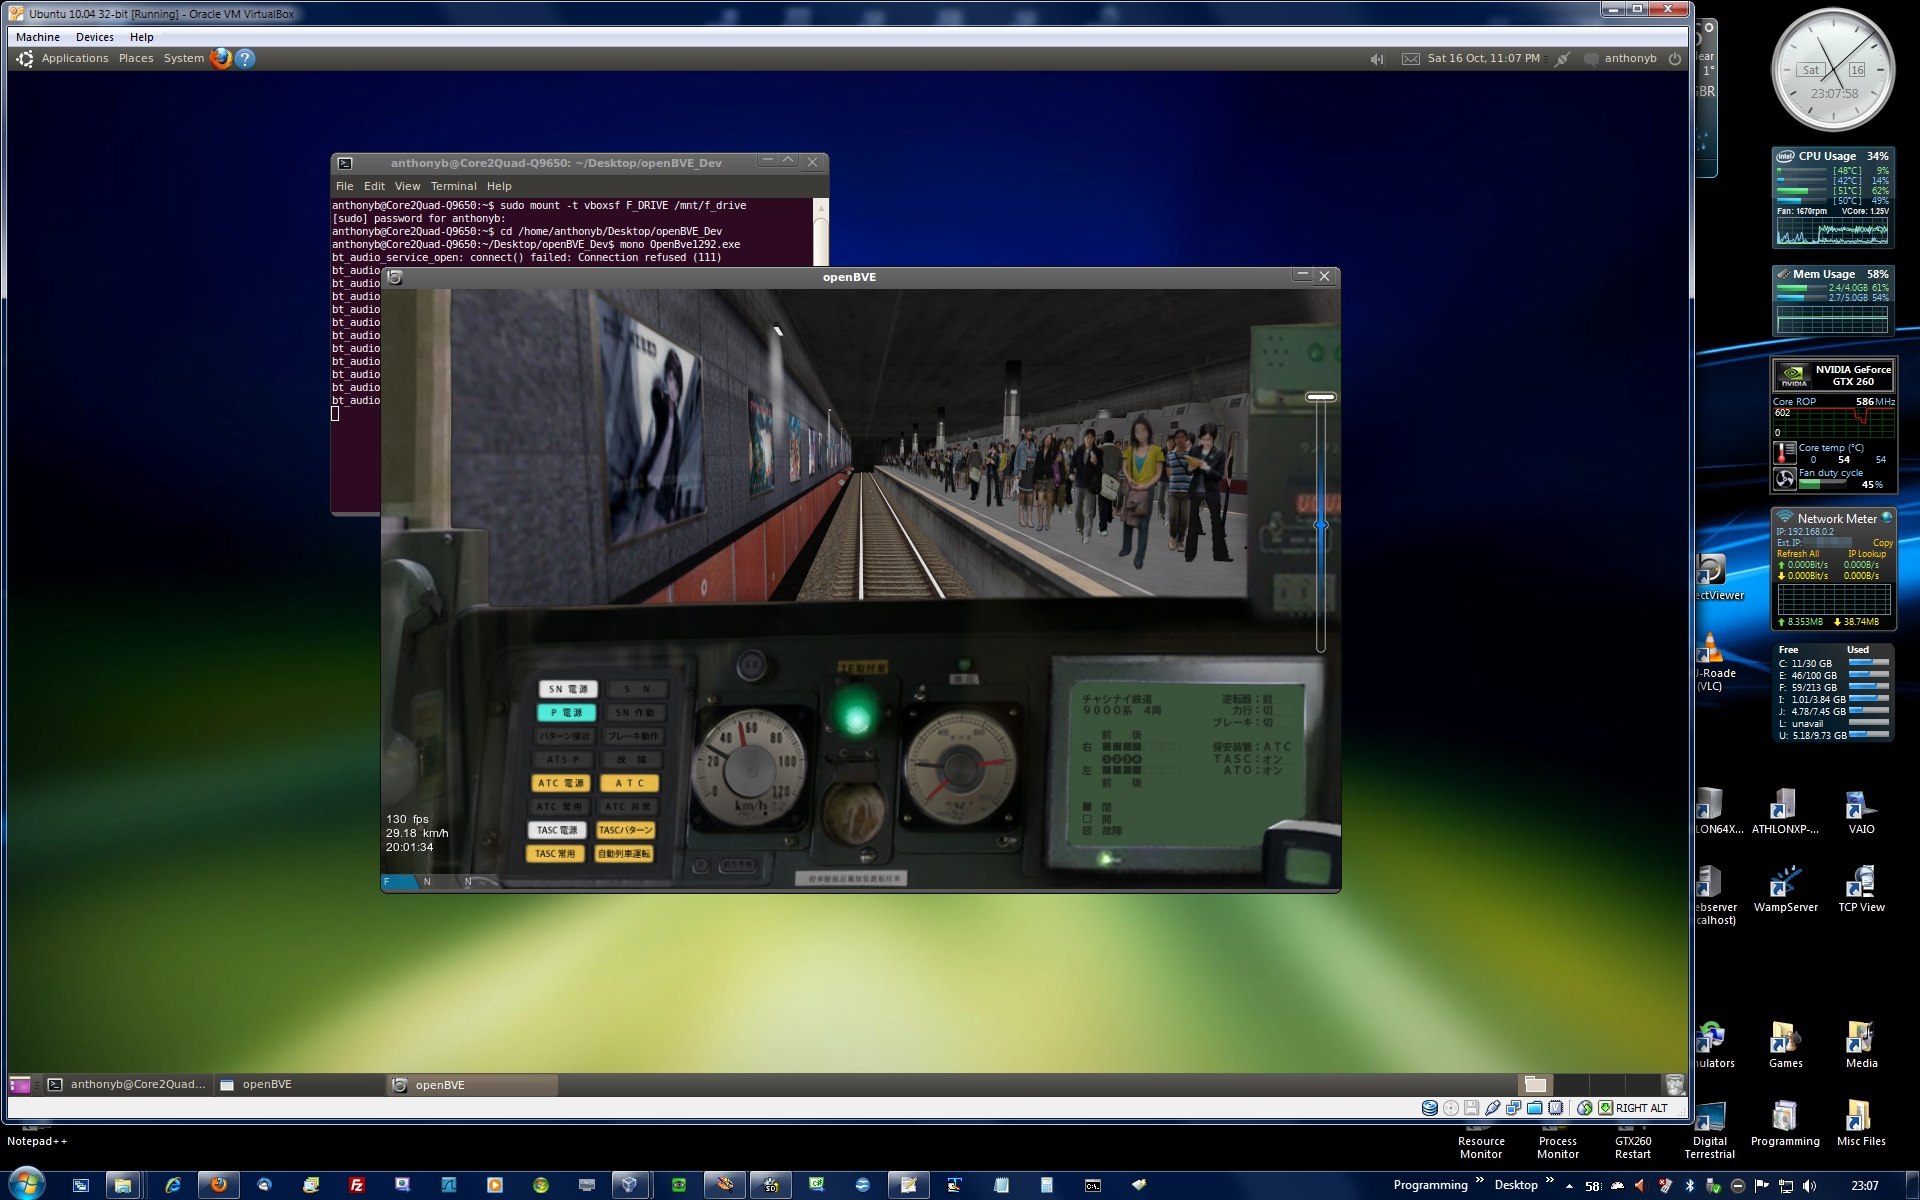Screen dimensions: 1920x1200
Task: Open FileZilla from the Windows taskbar
Action: click(x=356, y=1185)
